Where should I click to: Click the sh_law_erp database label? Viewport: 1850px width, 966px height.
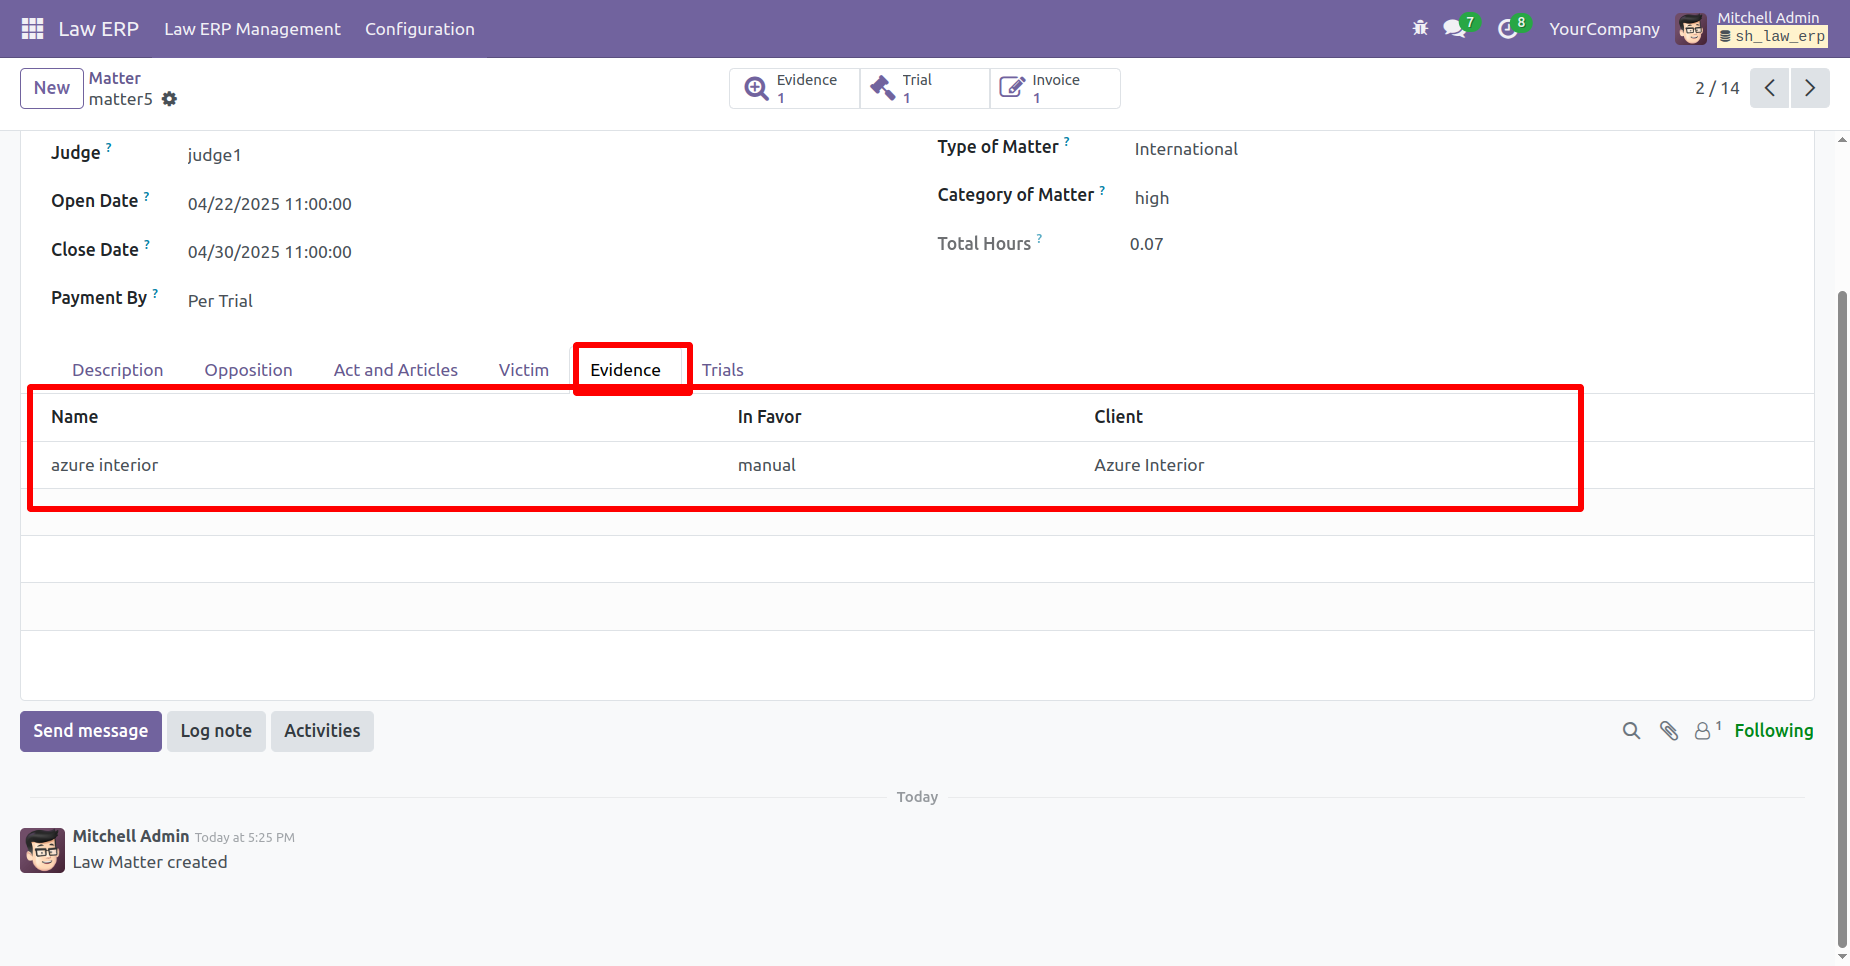point(1772,36)
